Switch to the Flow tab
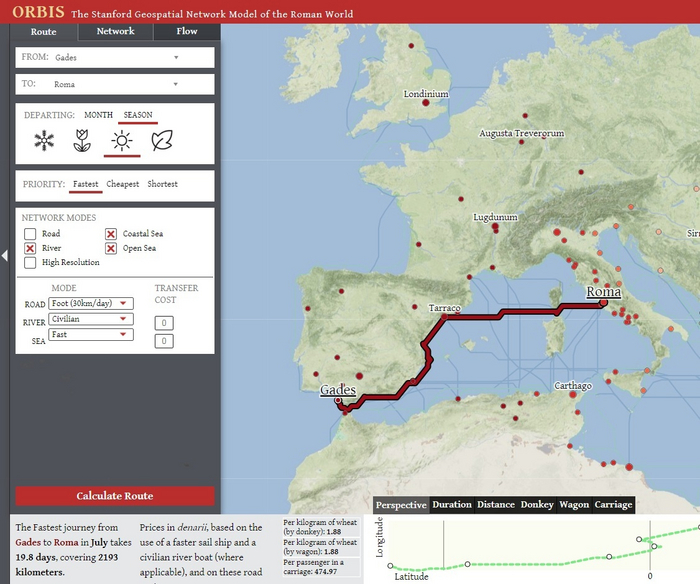Image resolution: width=700 pixels, height=584 pixels. click(187, 31)
